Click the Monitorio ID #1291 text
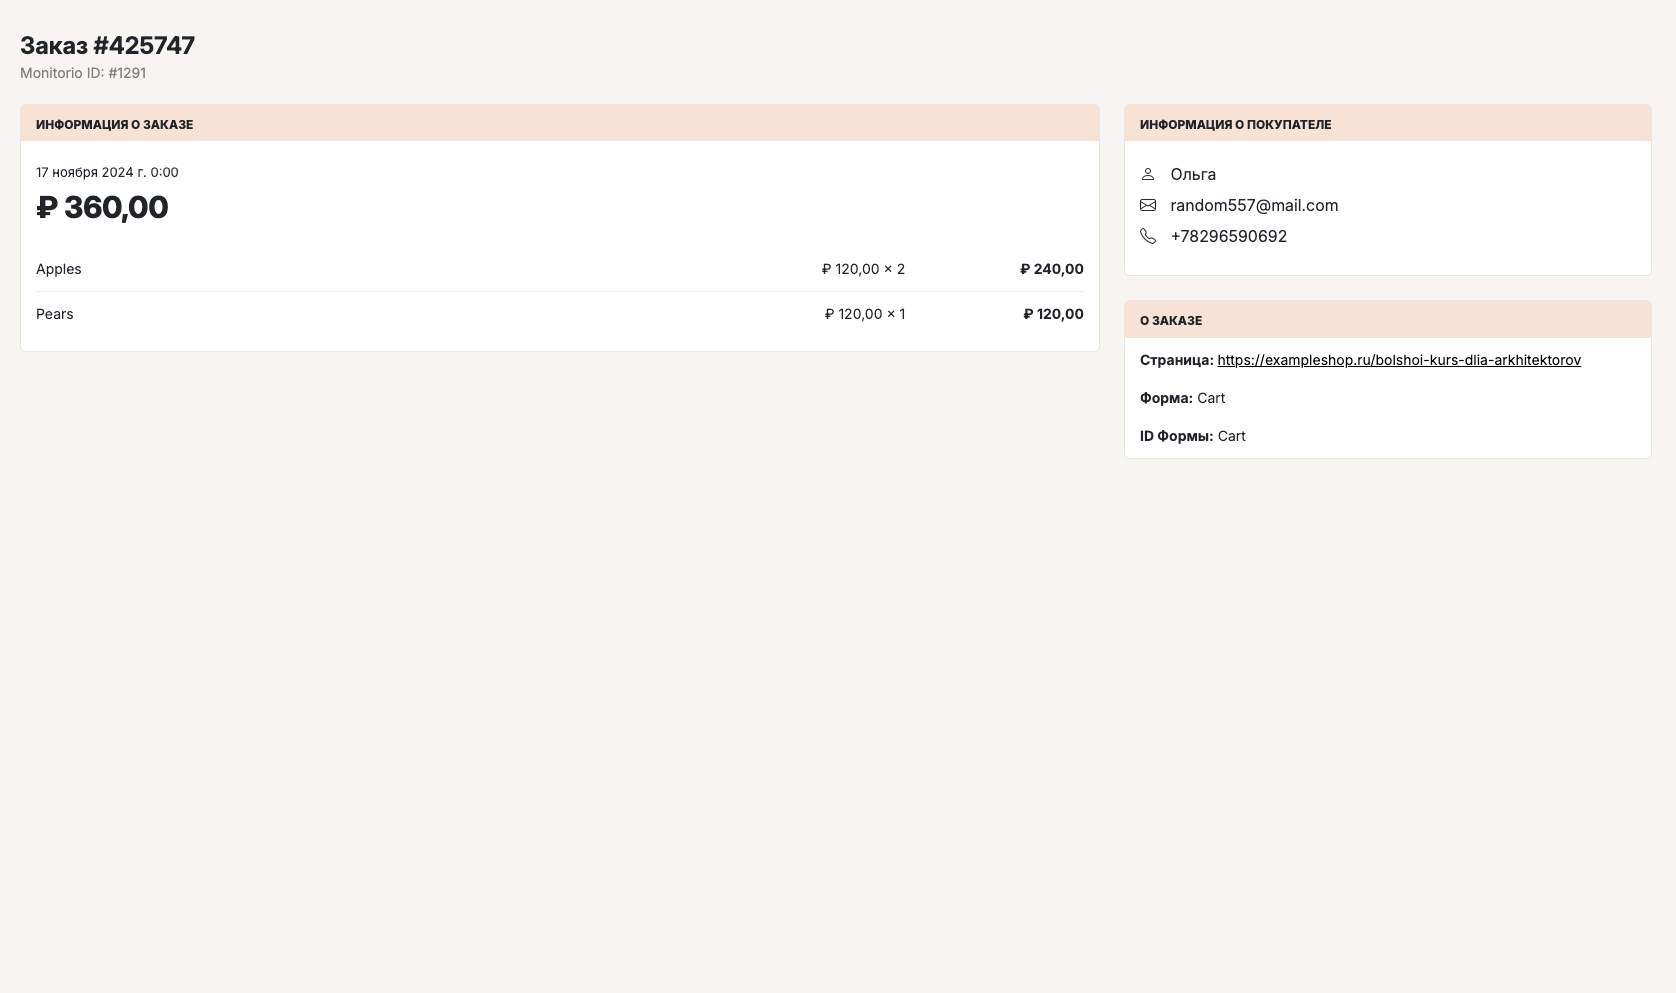The width and height of the screenshot is (1676, 993). pos(83,73)
